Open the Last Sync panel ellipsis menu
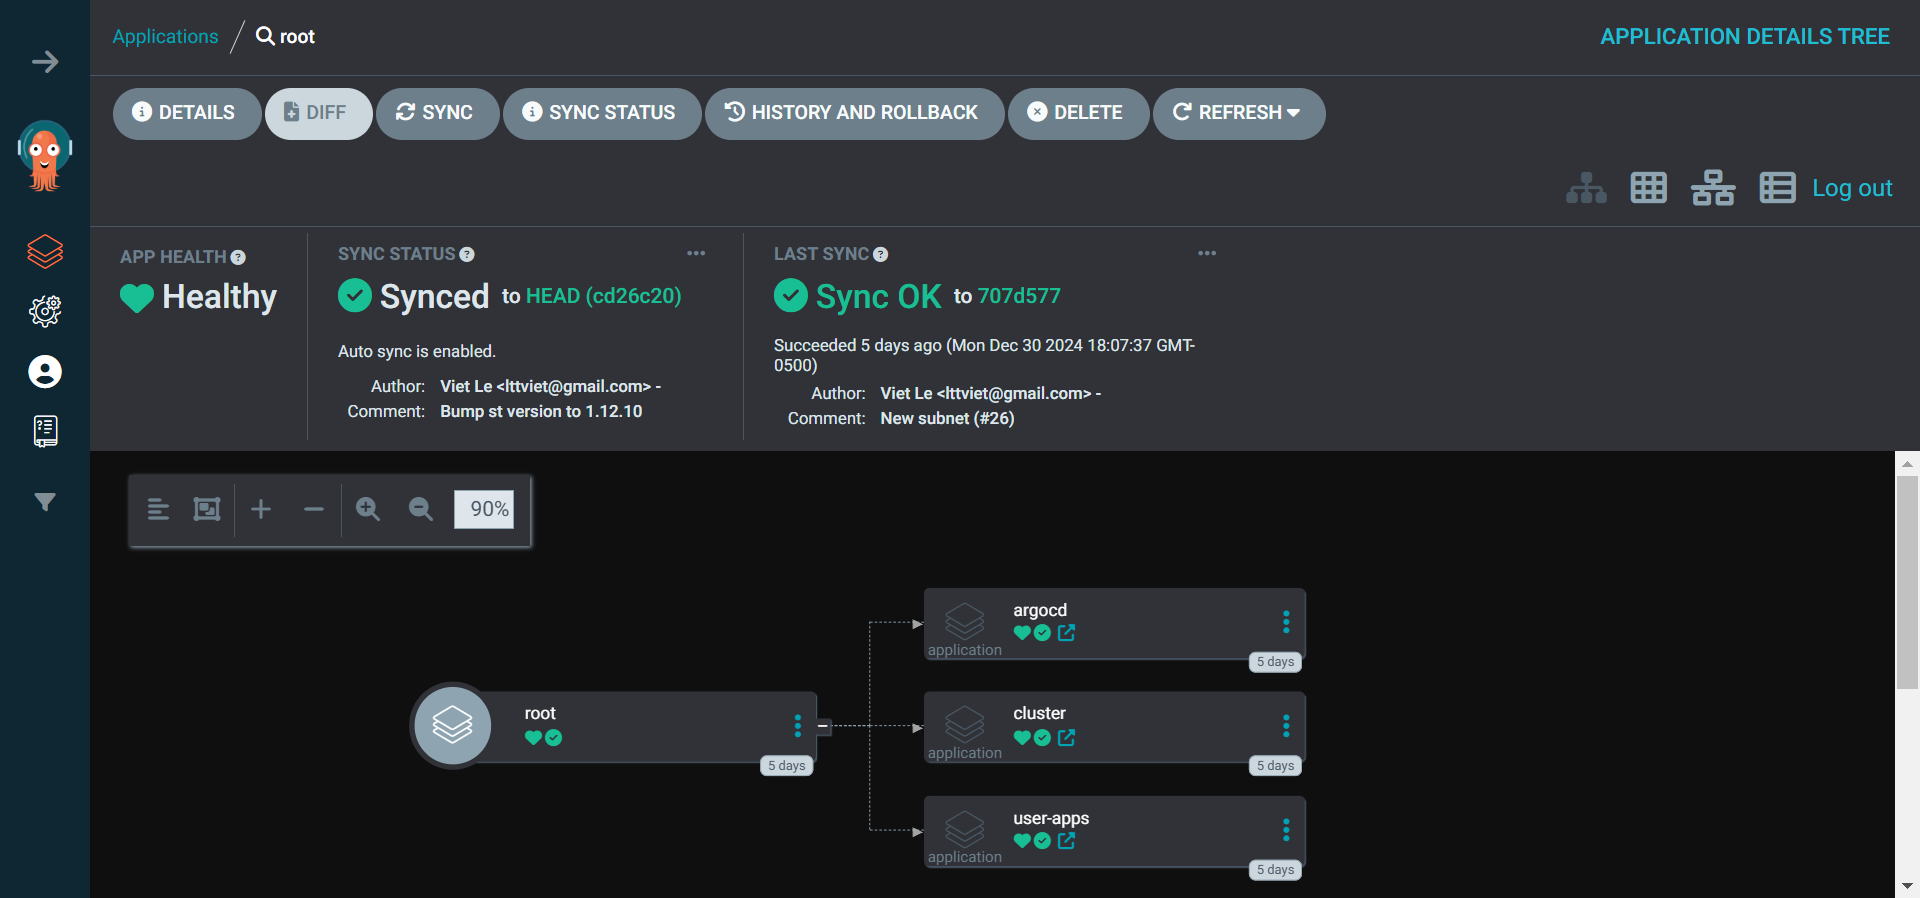1920x898 pixels. (1207, 253)
